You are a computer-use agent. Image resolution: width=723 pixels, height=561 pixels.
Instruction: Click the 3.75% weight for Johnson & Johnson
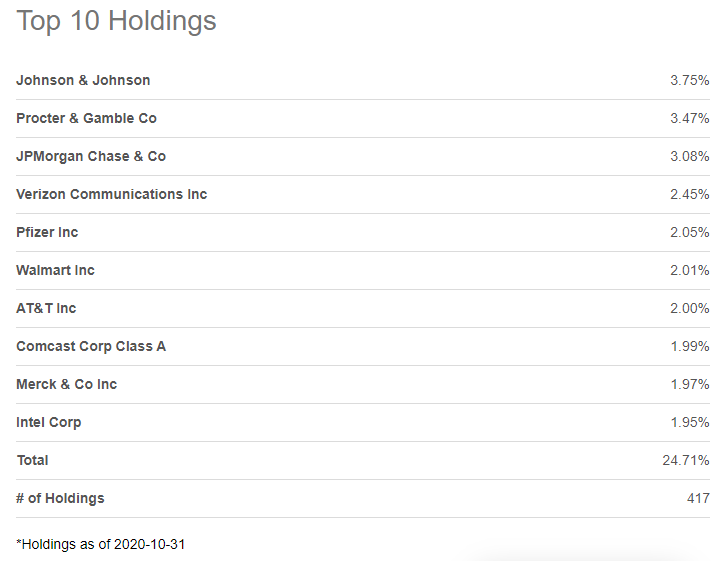click(x=689, y=80)
